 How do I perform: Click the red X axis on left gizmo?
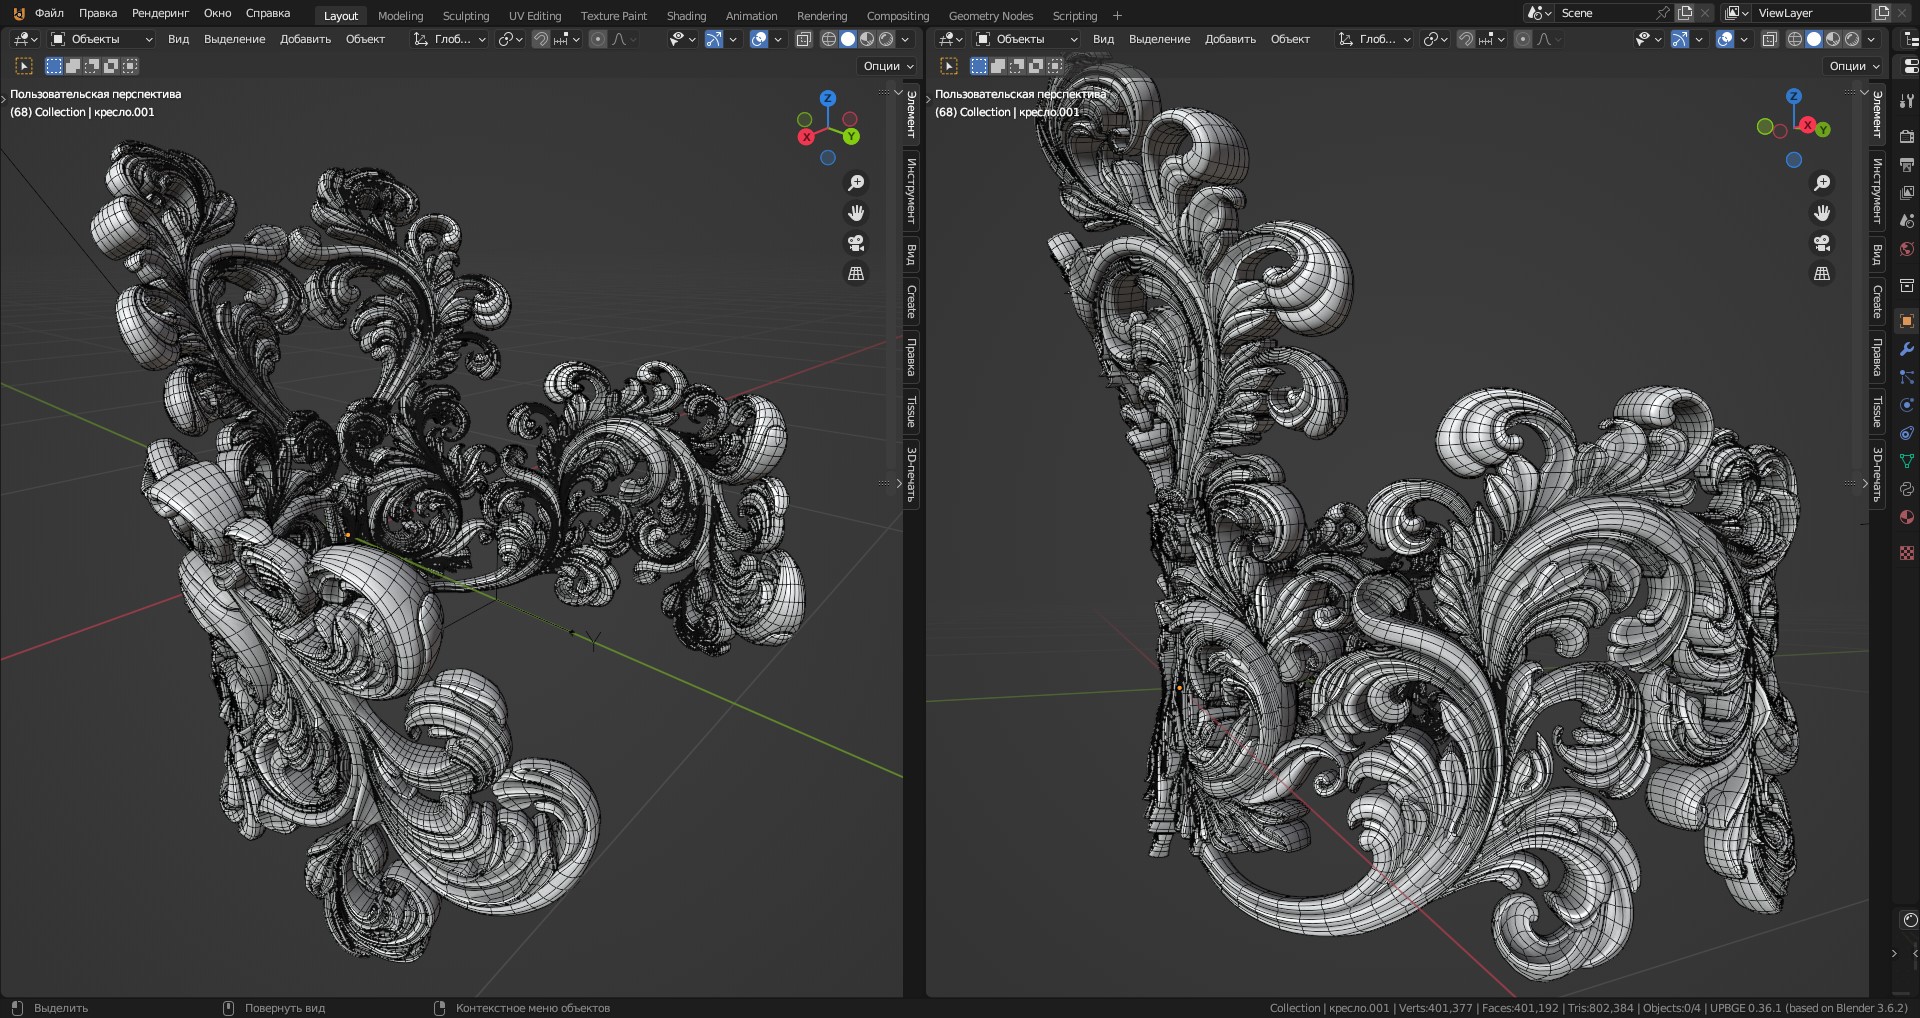pyautogui.click(x=806, y=137)
